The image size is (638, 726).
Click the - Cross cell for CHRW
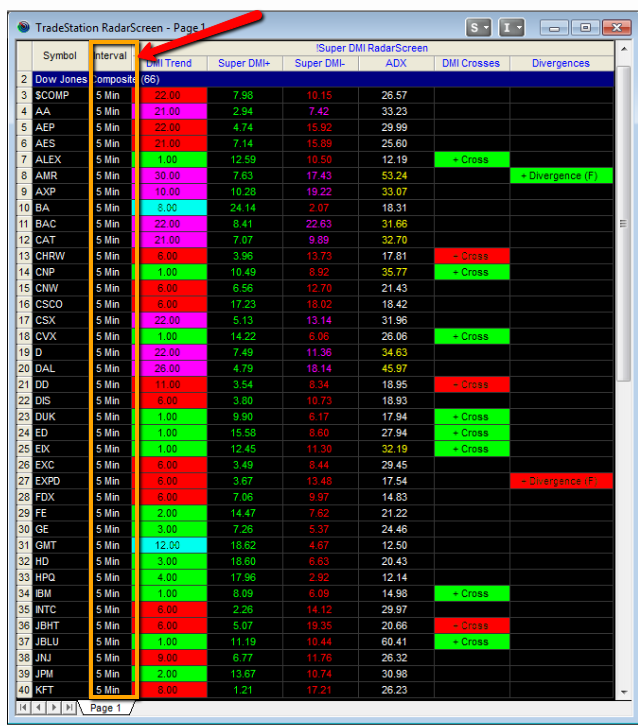472,256
